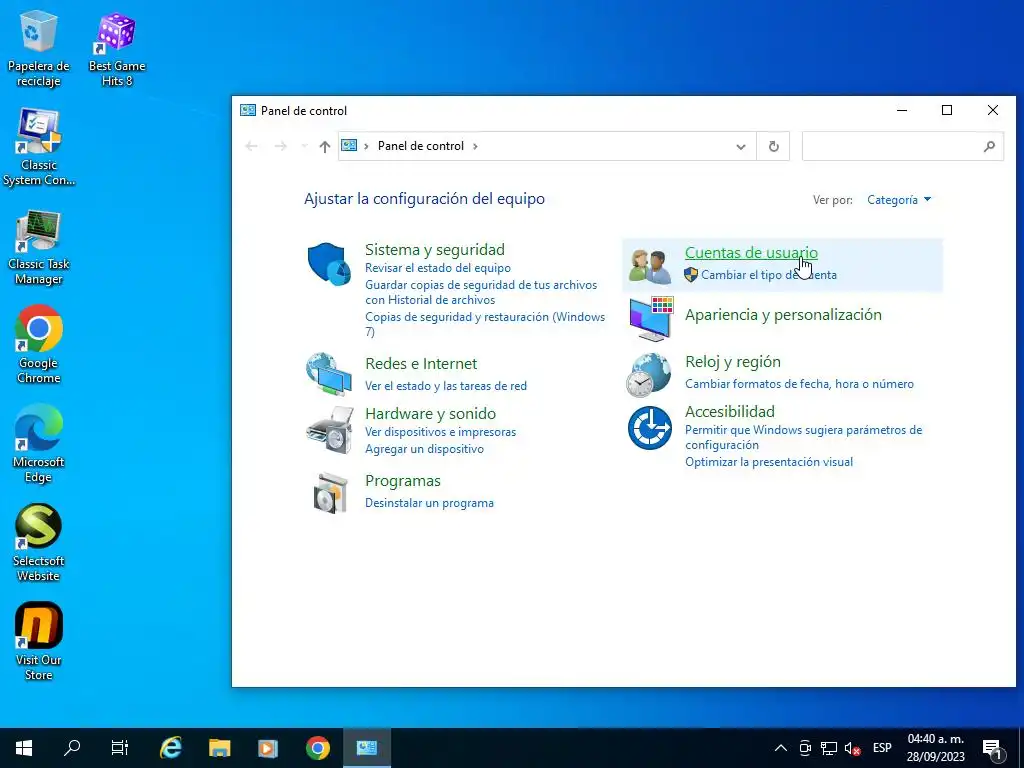Screen dimensions: 1024x768
Task: Open the Programas disc box icon
Action: click(x=330, y=492)
